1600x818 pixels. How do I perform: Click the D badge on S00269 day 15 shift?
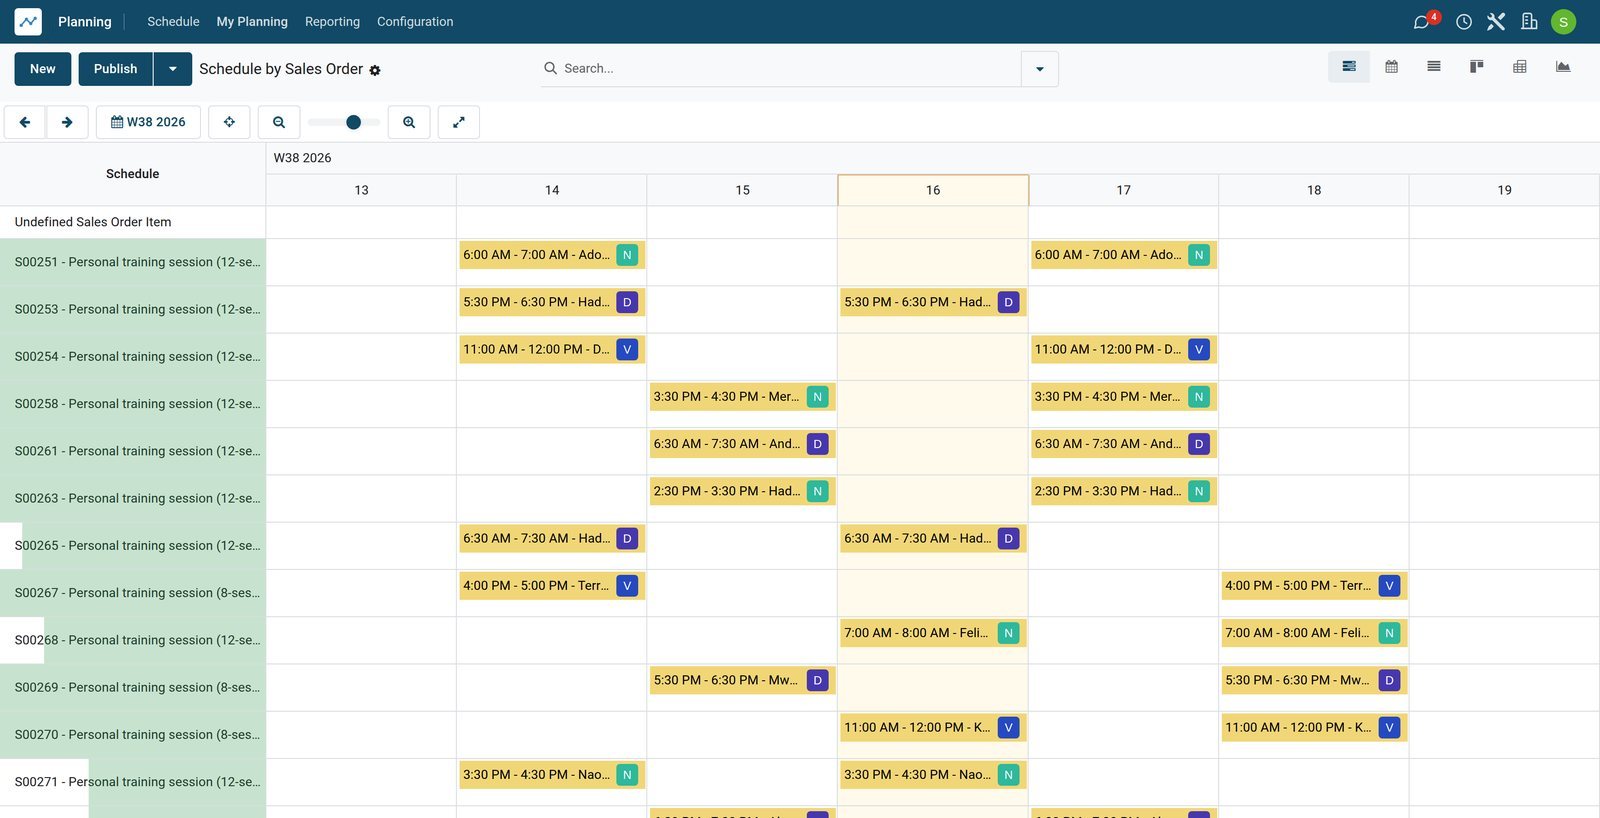point(818,680)
